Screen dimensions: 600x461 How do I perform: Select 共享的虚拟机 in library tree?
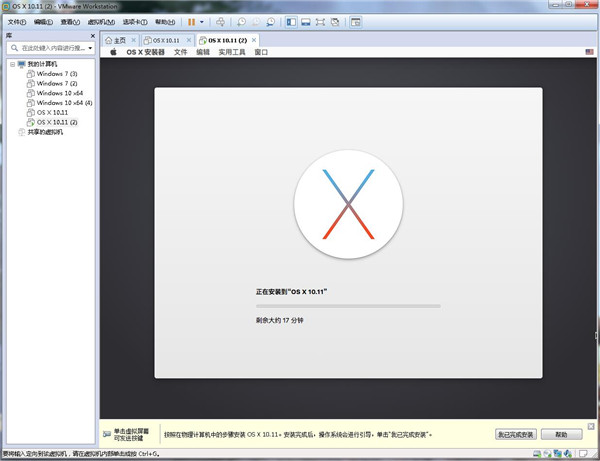(45, 132)
